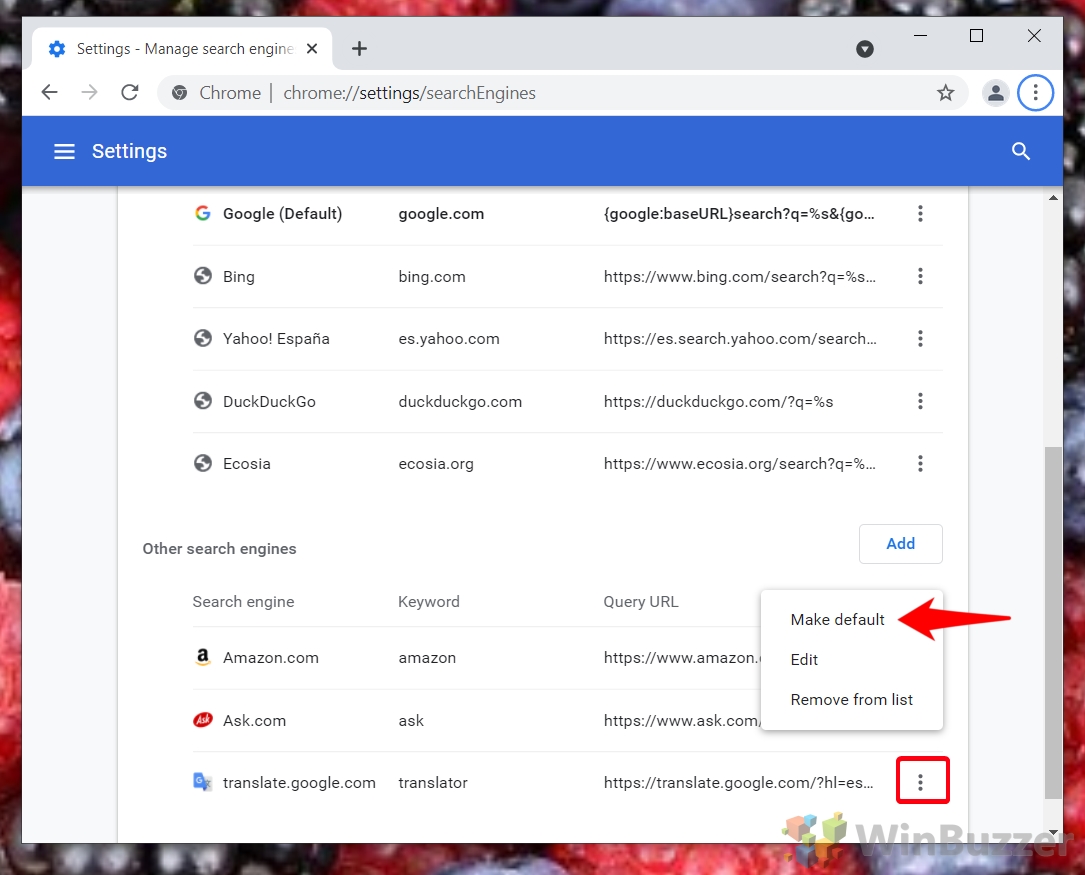
Task: Click the duckduckgo.com keyword
Action: click(460, 402)
